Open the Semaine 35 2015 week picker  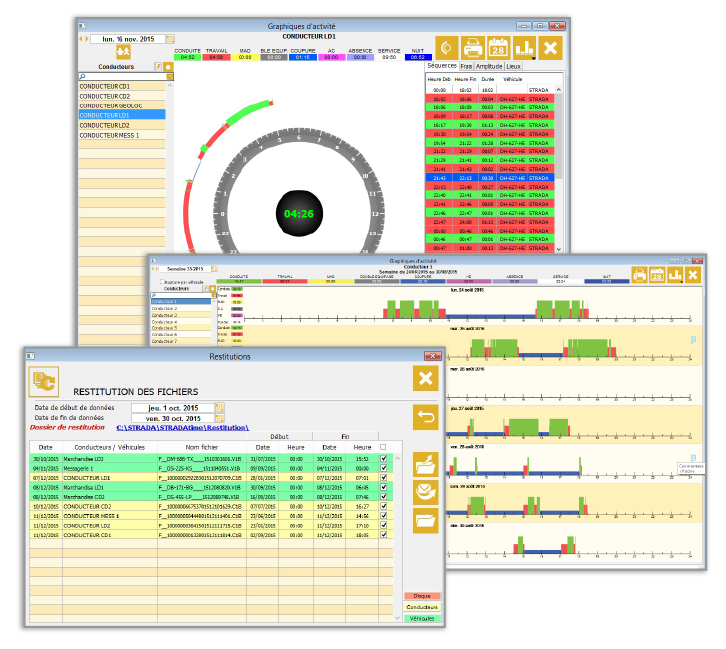tap(214, 268)
